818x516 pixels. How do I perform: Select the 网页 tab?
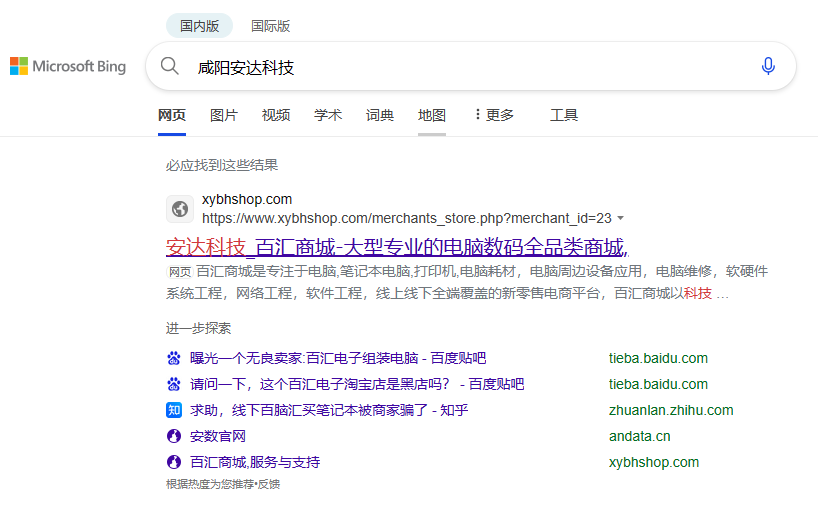172,115
